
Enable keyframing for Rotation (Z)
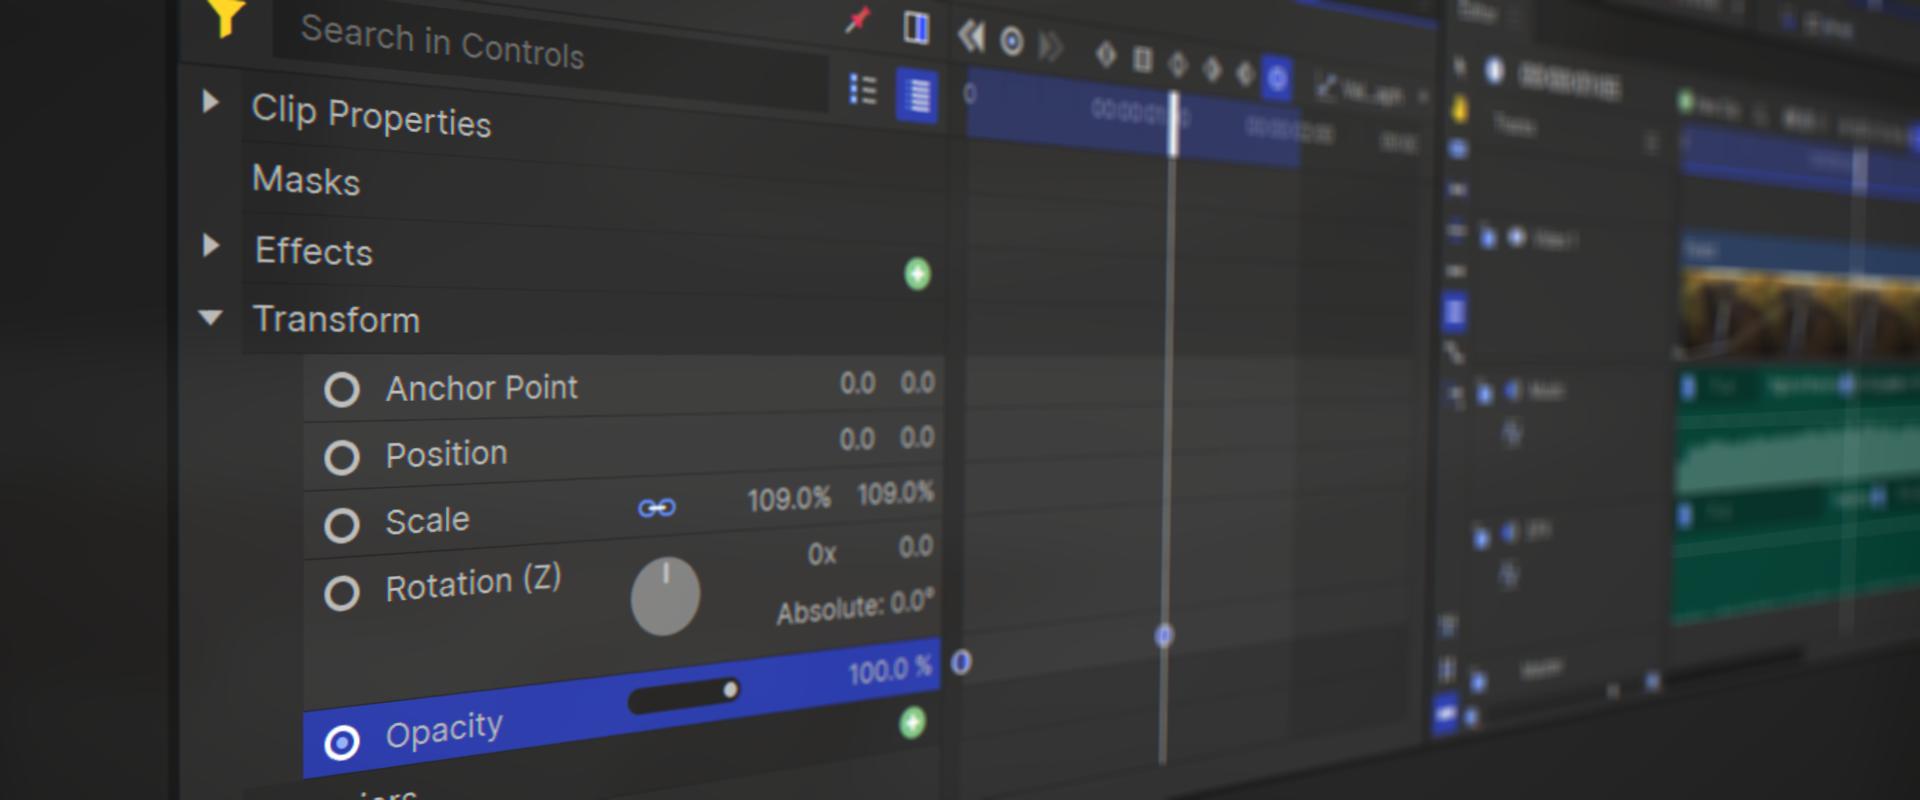[x=342, y=593]
